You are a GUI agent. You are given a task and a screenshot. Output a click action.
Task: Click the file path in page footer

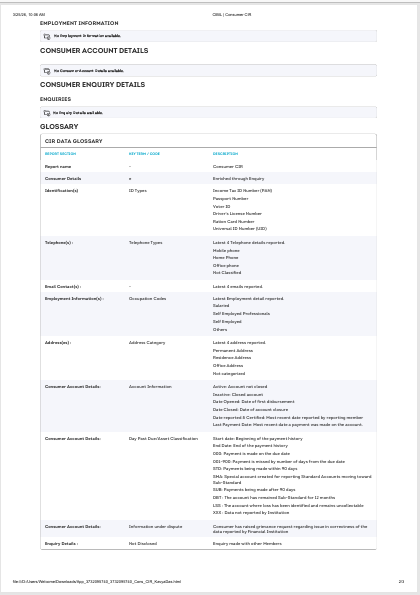click(x=97, y=581)
